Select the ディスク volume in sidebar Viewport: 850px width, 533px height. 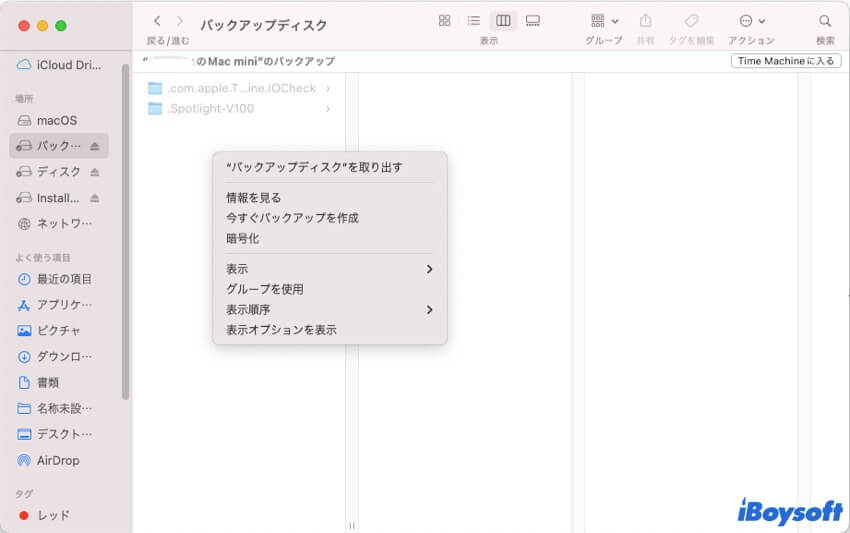click(x=49, y=172)
